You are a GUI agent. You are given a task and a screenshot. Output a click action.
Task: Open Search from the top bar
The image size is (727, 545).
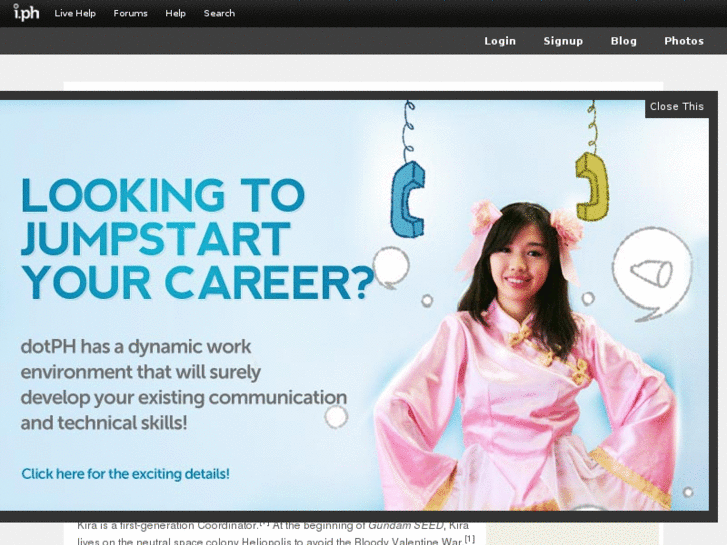pos(219,13)
